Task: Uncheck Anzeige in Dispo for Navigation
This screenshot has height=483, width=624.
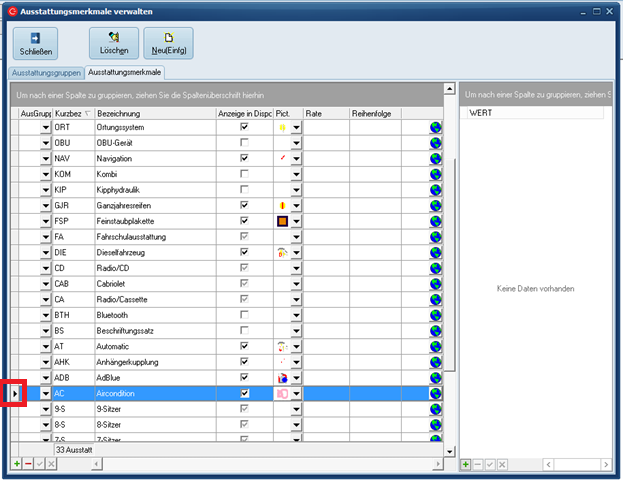Action: [x=244, y=159]
